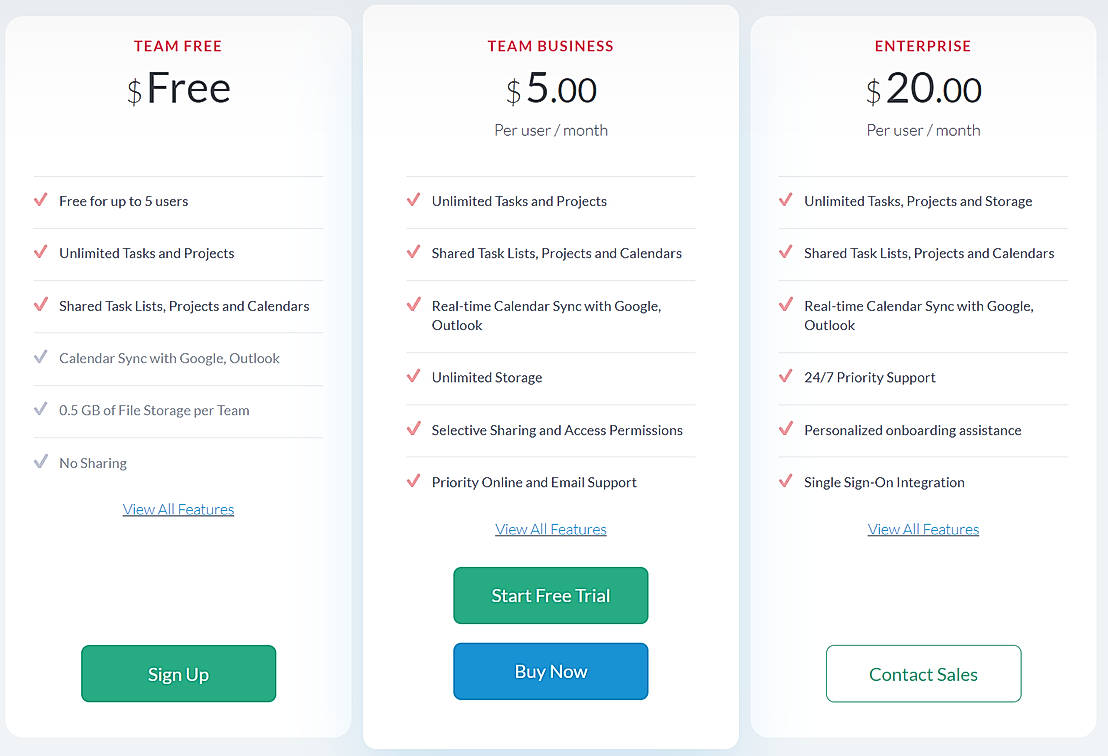This screenshot has height=756, width=1108.
Task: Click checkmark beside Selective Sharing and Access Permissions
Action: pyautogui.click(x=413, y=429)
